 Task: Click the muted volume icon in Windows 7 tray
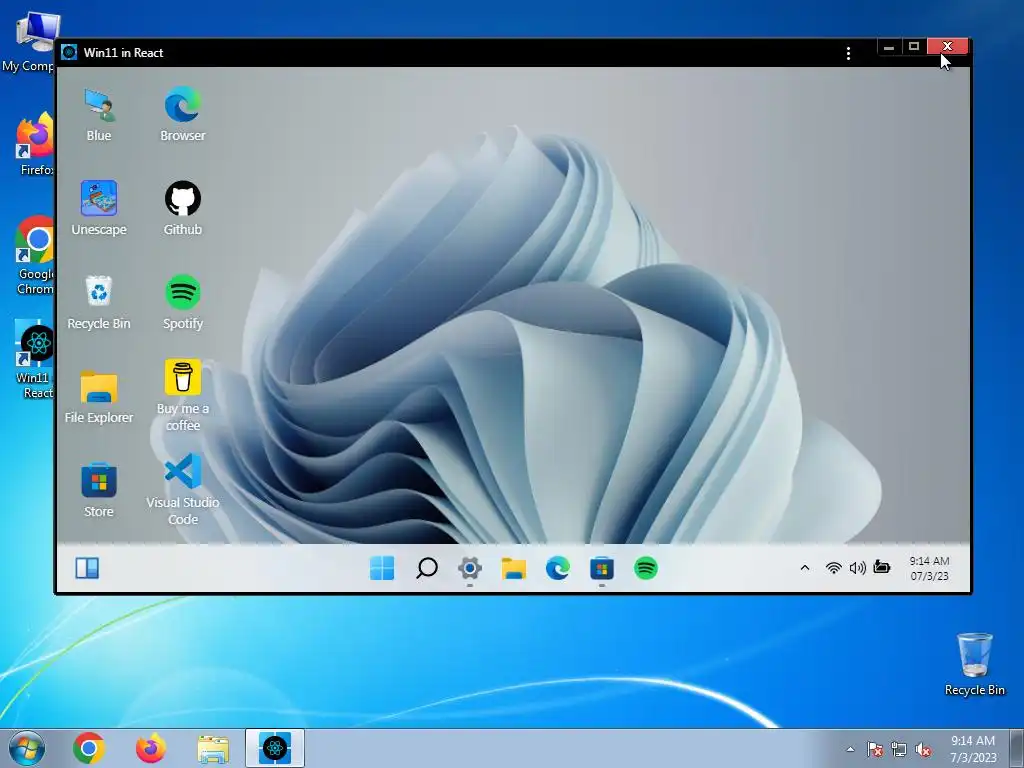pos(923,750)
